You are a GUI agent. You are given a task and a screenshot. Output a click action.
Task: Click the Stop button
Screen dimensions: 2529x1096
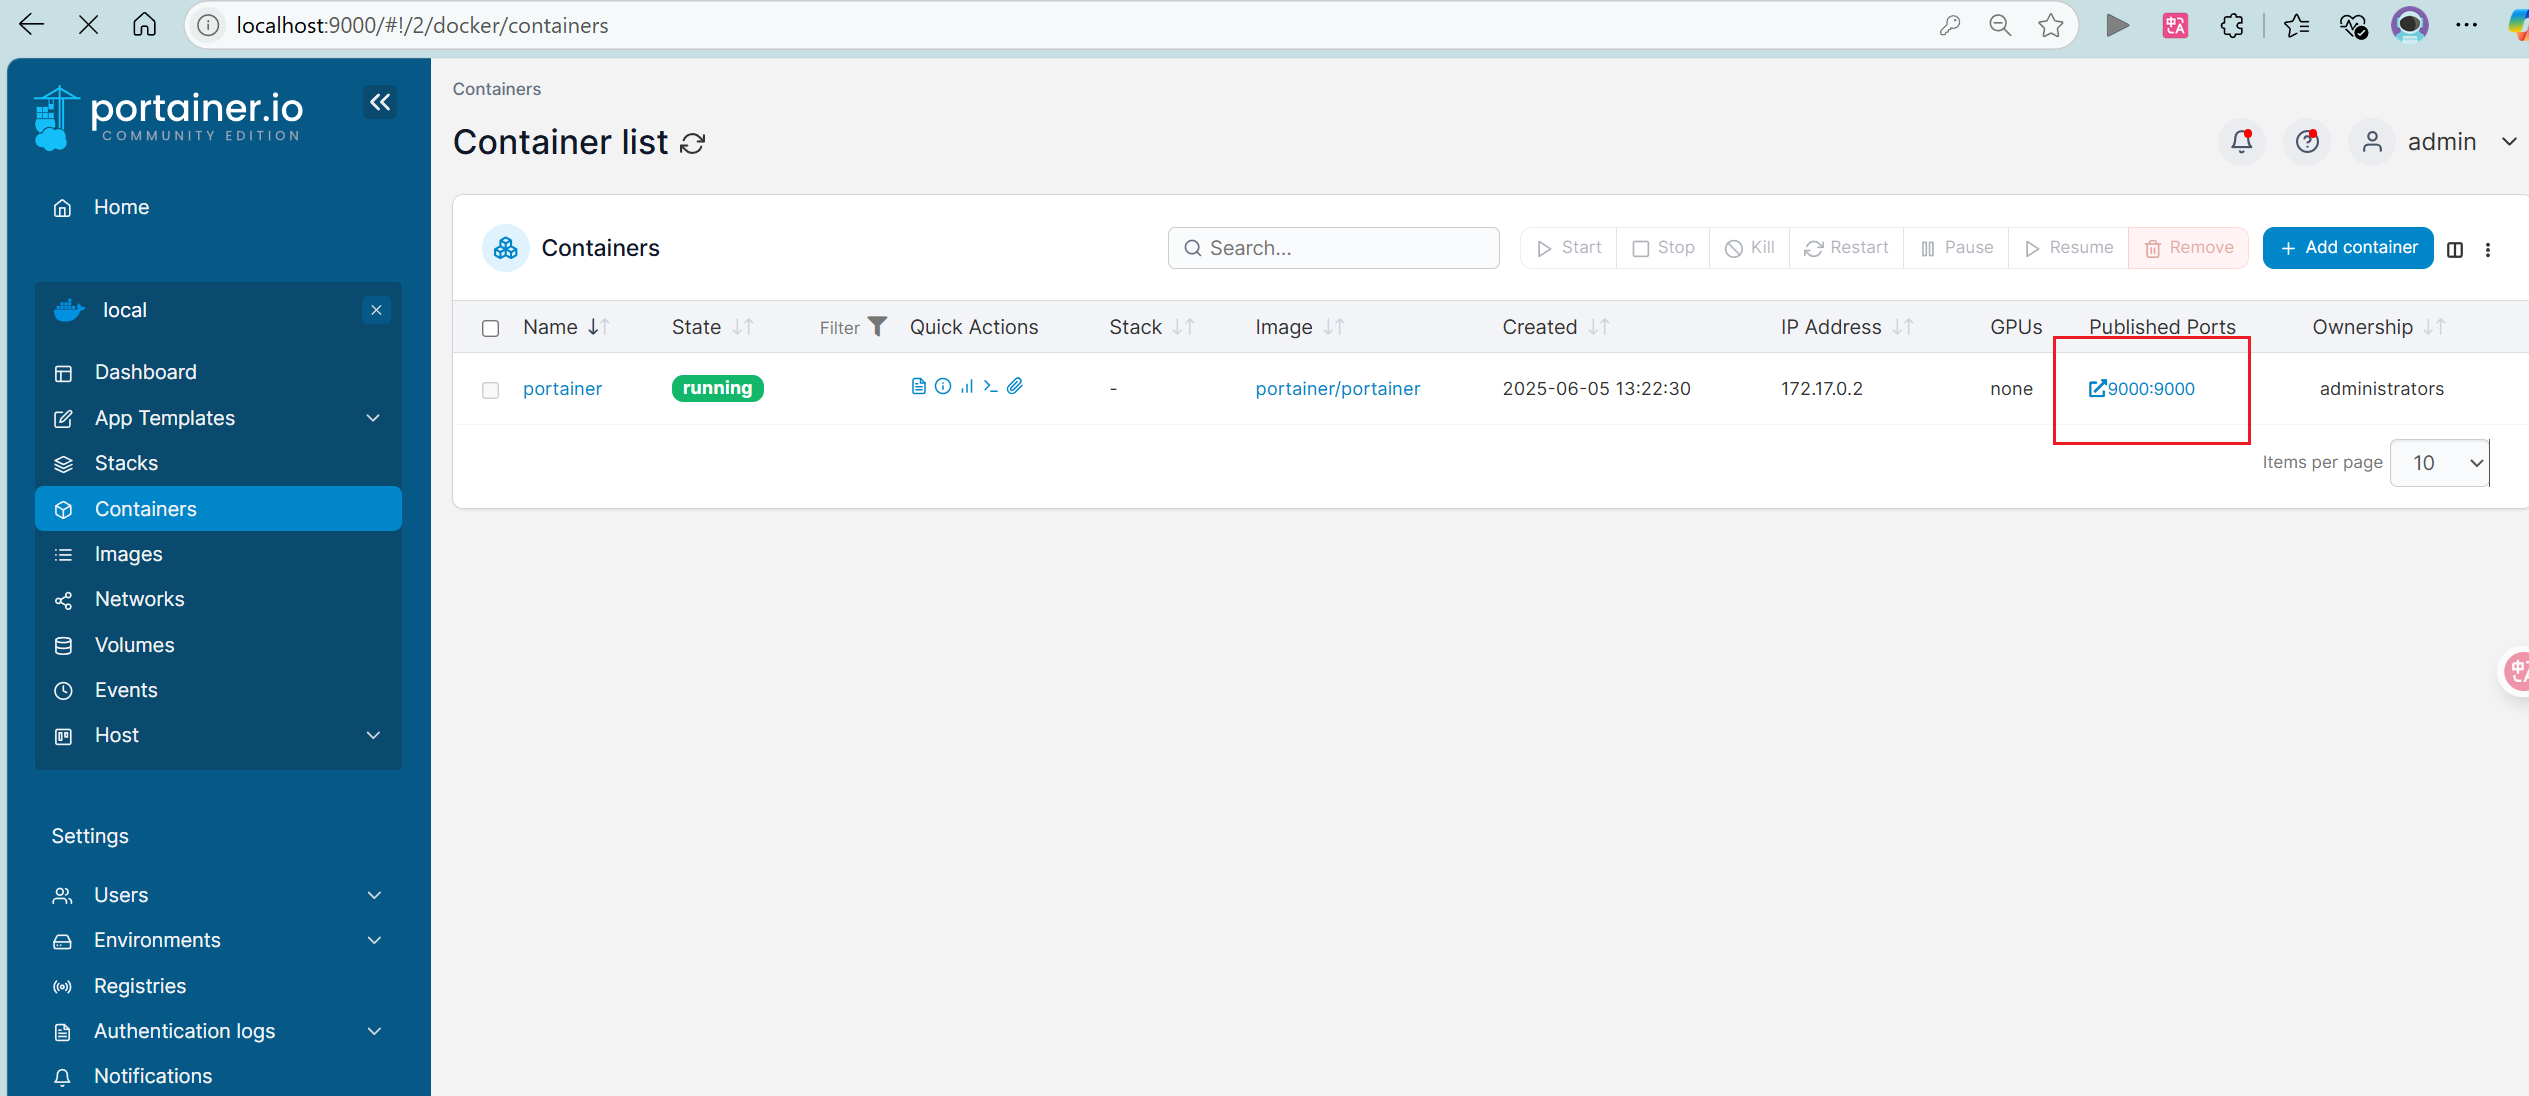1663,248
